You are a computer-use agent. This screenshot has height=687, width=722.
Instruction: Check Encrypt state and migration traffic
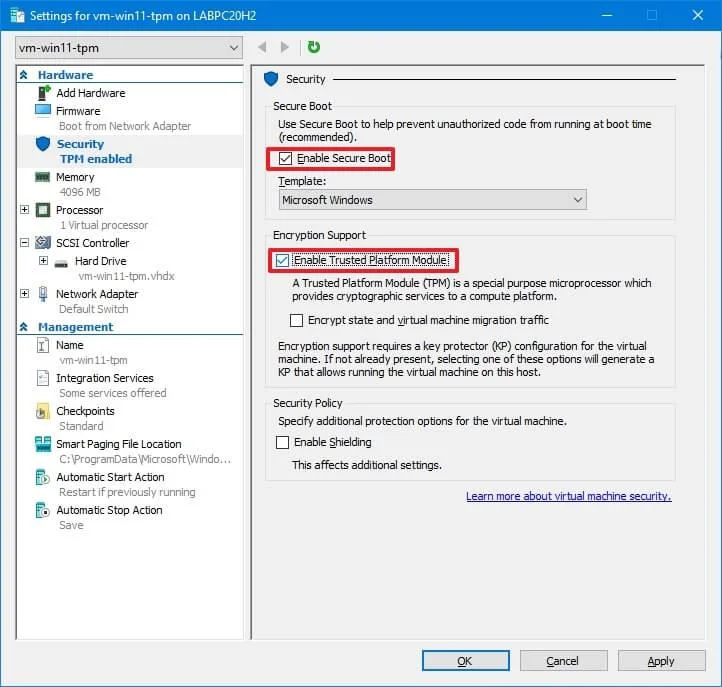coord(296,320)
